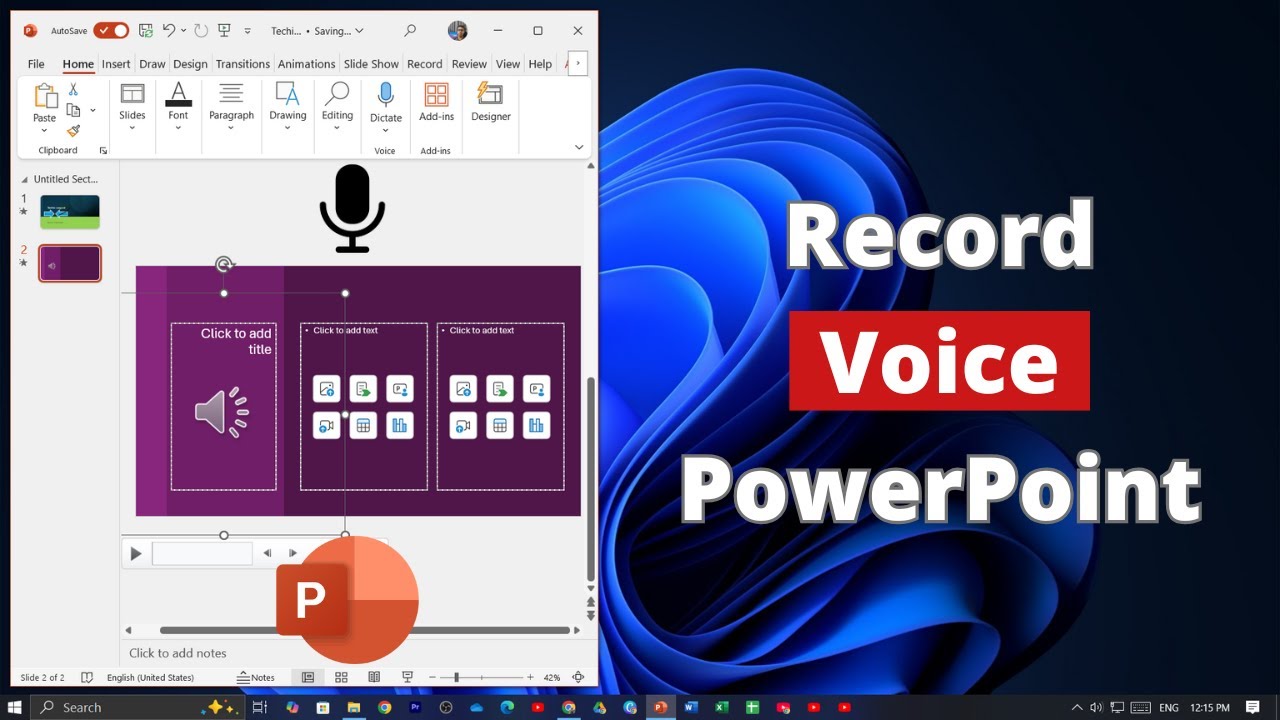Click the Copy icon
The width and height of the screenshot is (1280, 720).
pos(73,110)
